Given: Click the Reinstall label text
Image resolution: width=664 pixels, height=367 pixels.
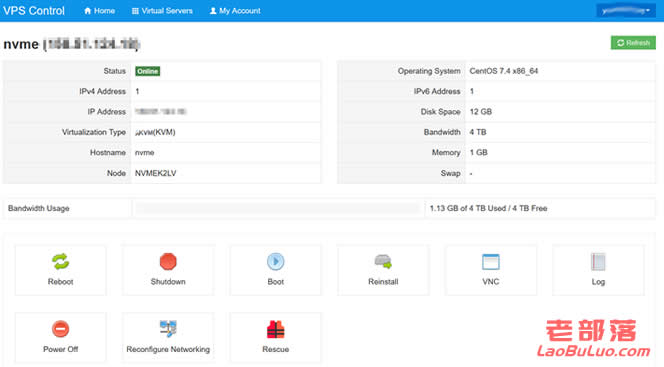Looking at the screenshot, I should click(x=383, y=281).
